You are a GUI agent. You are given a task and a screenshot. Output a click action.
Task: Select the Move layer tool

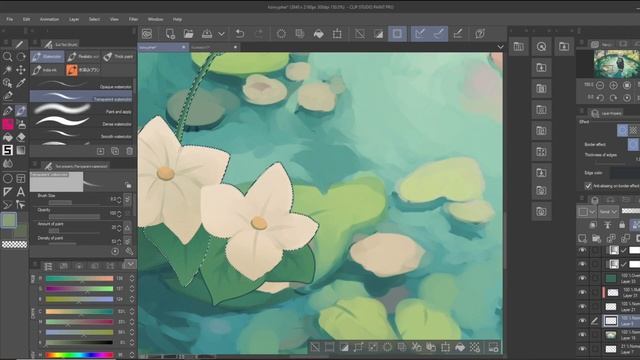[x=21, y=70]
